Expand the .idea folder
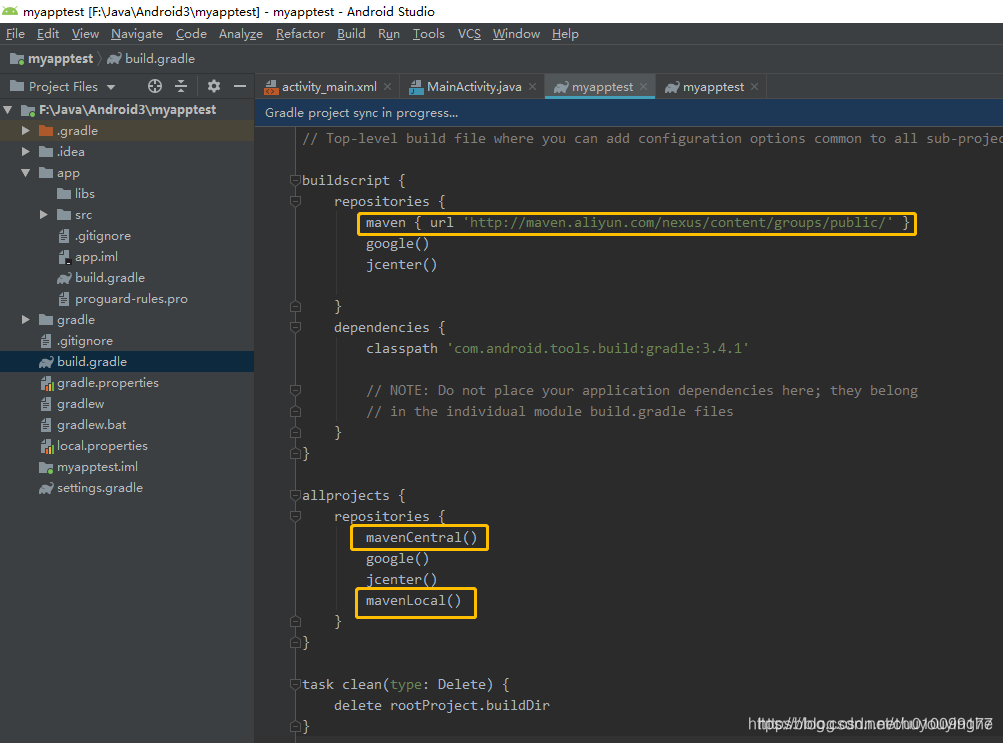 click(26, 152)
